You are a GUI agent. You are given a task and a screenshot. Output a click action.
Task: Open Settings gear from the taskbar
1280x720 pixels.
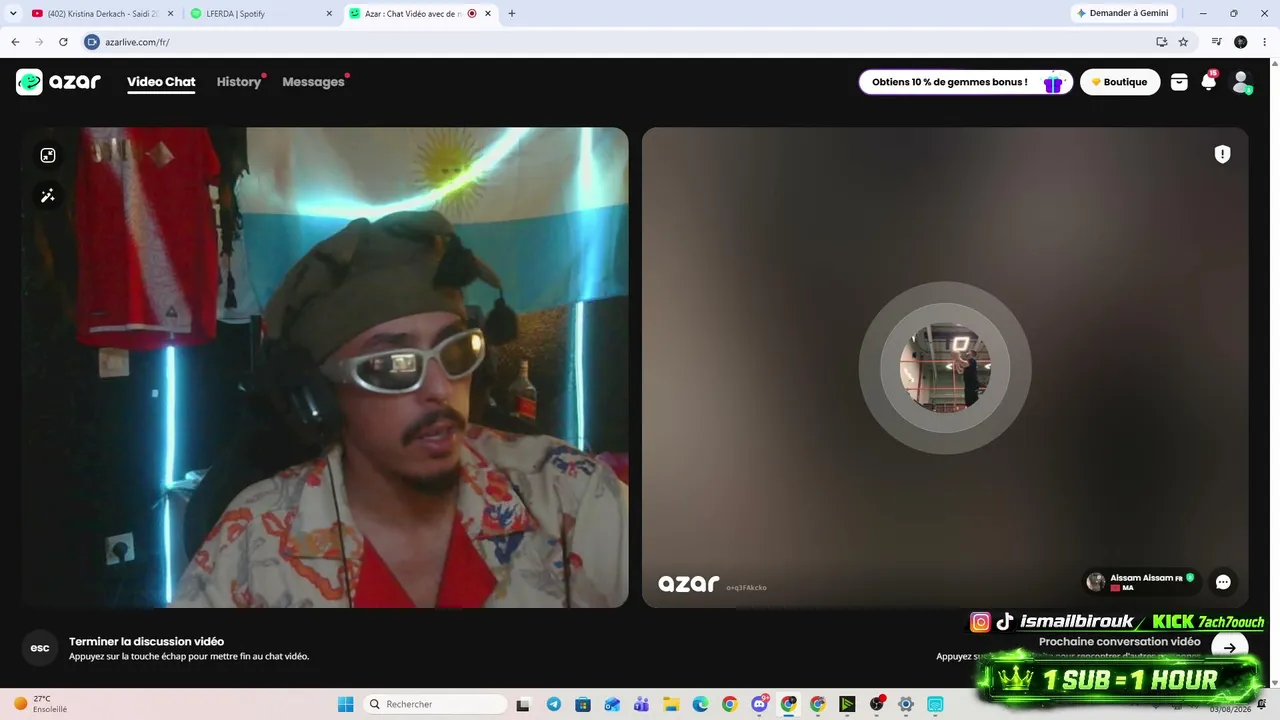[906, 704]
